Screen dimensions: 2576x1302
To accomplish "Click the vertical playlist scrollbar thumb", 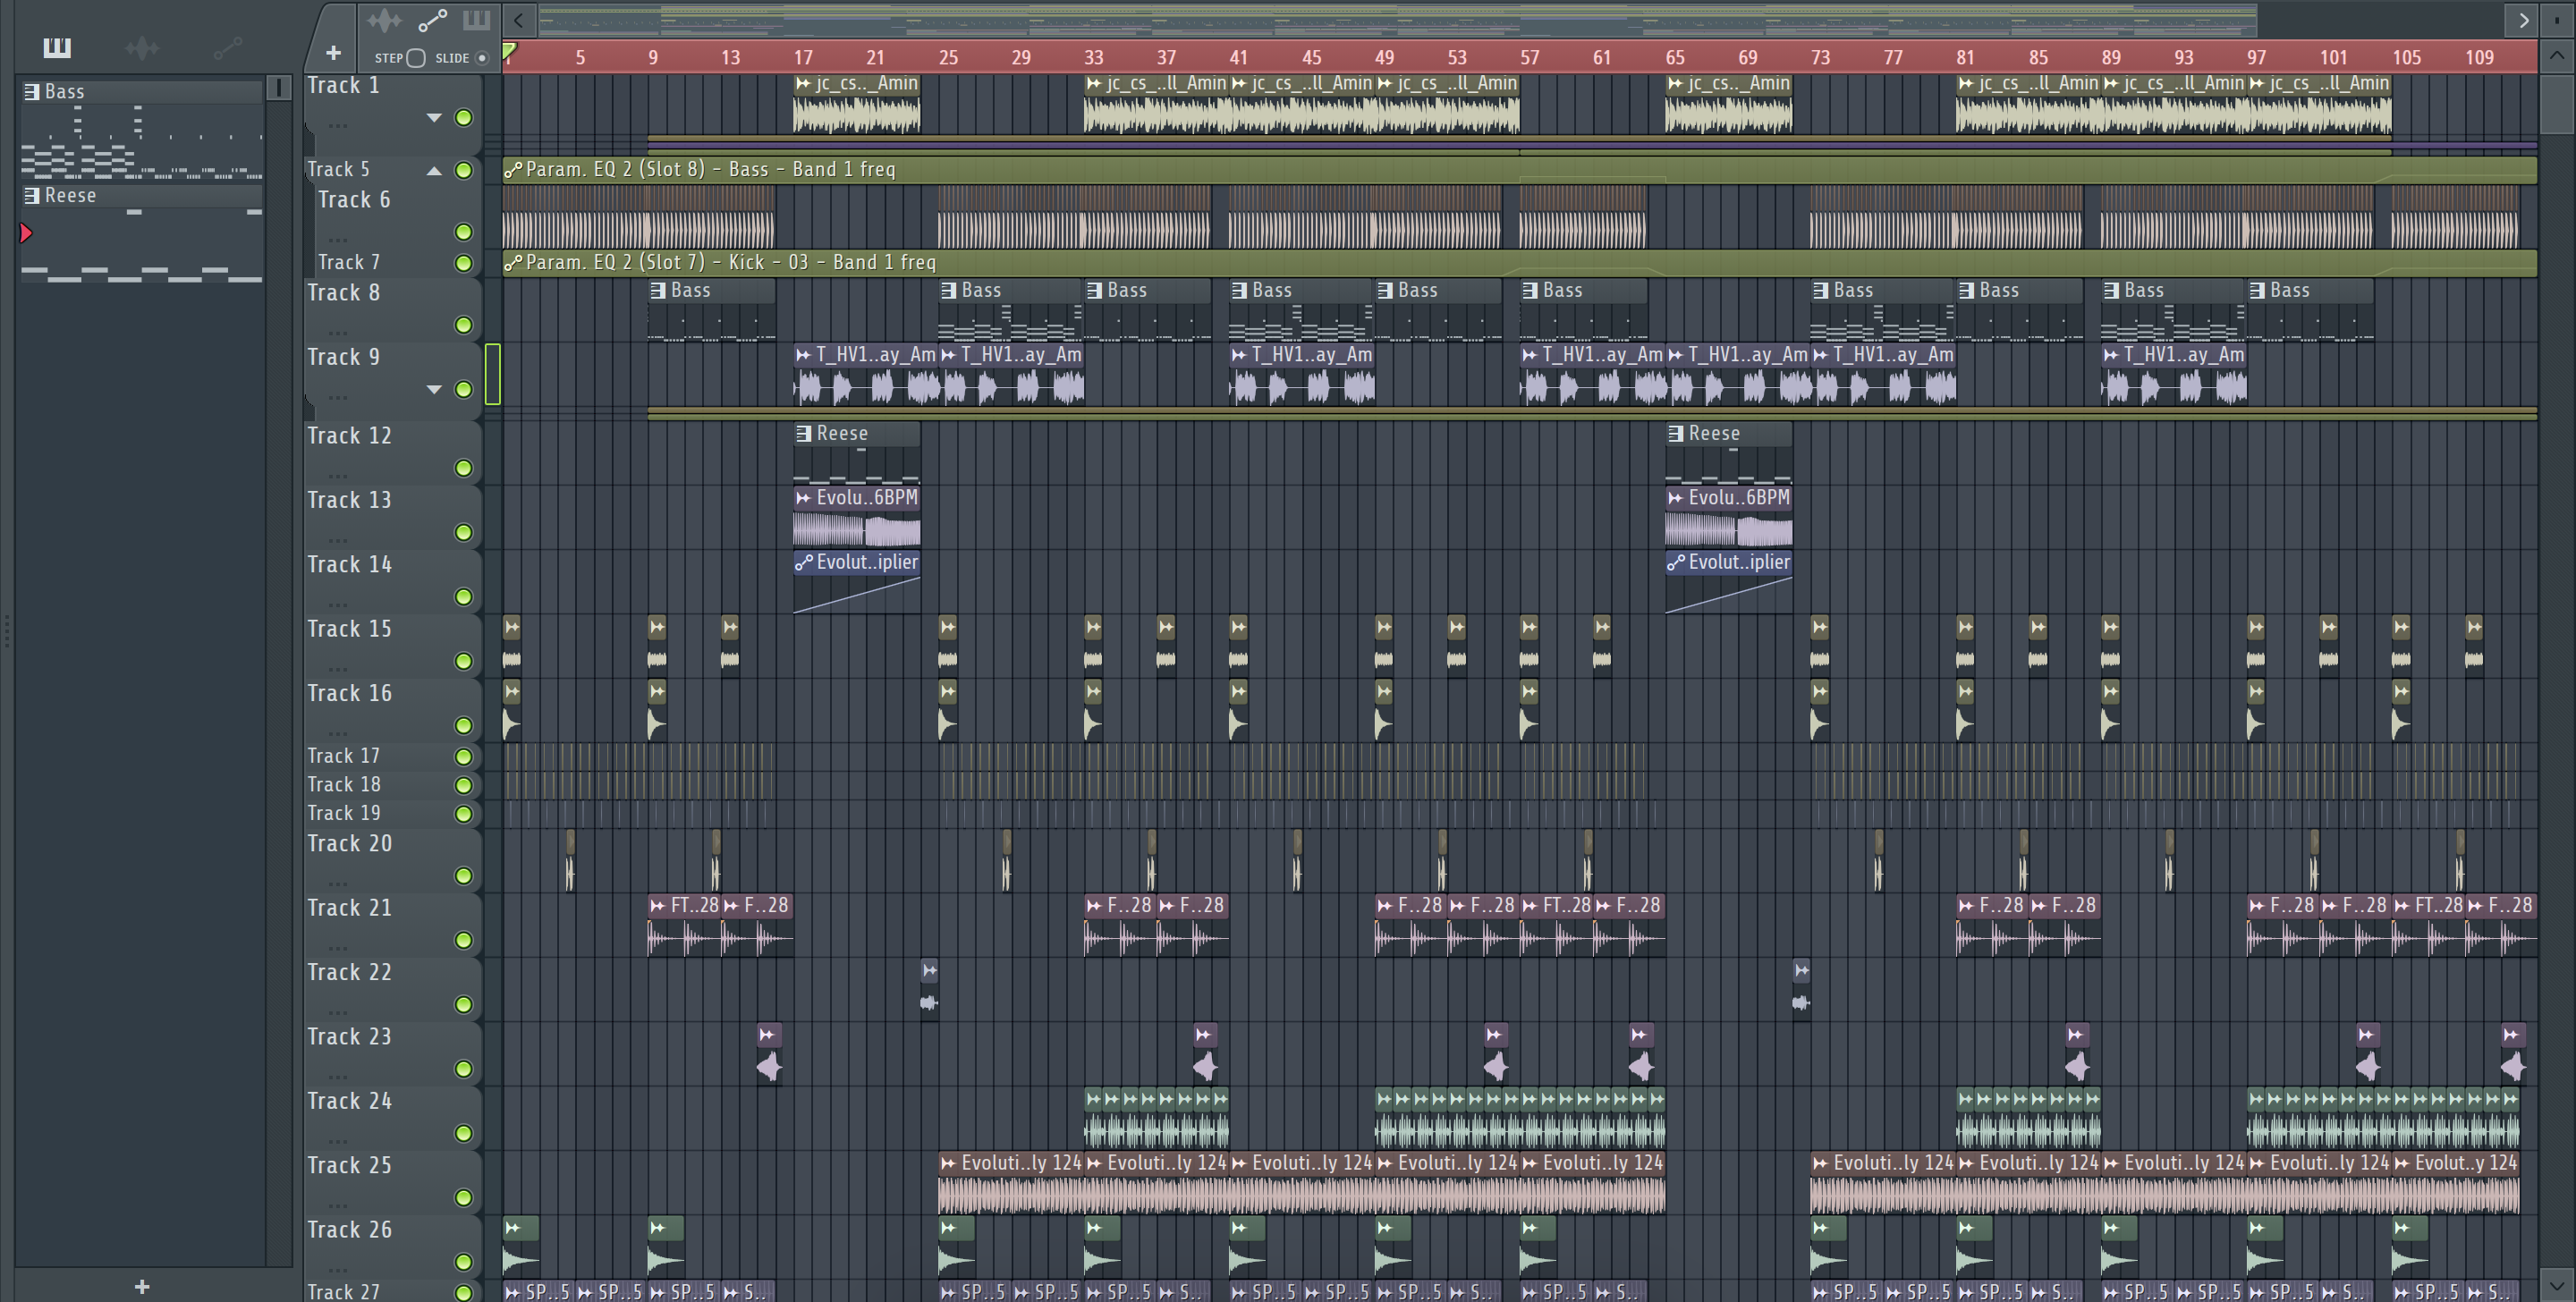I will click(x=2557, y=103).
